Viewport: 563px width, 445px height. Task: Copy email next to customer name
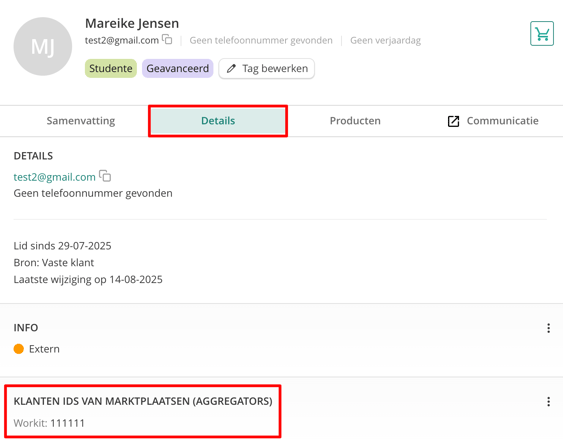click(167, 39)
